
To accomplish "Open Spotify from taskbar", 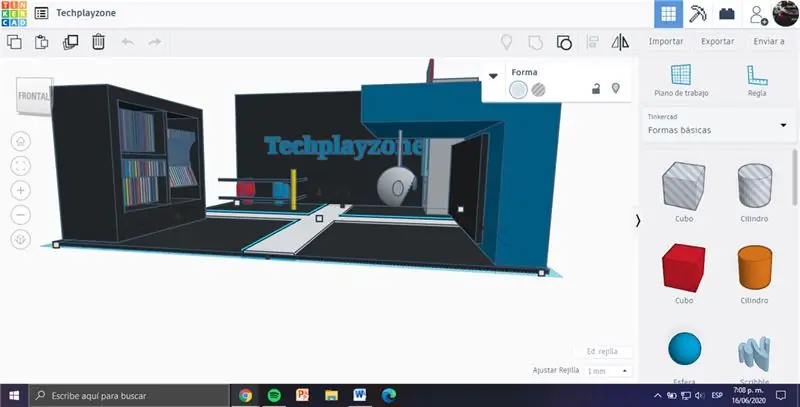I will (x=274, y=395).
